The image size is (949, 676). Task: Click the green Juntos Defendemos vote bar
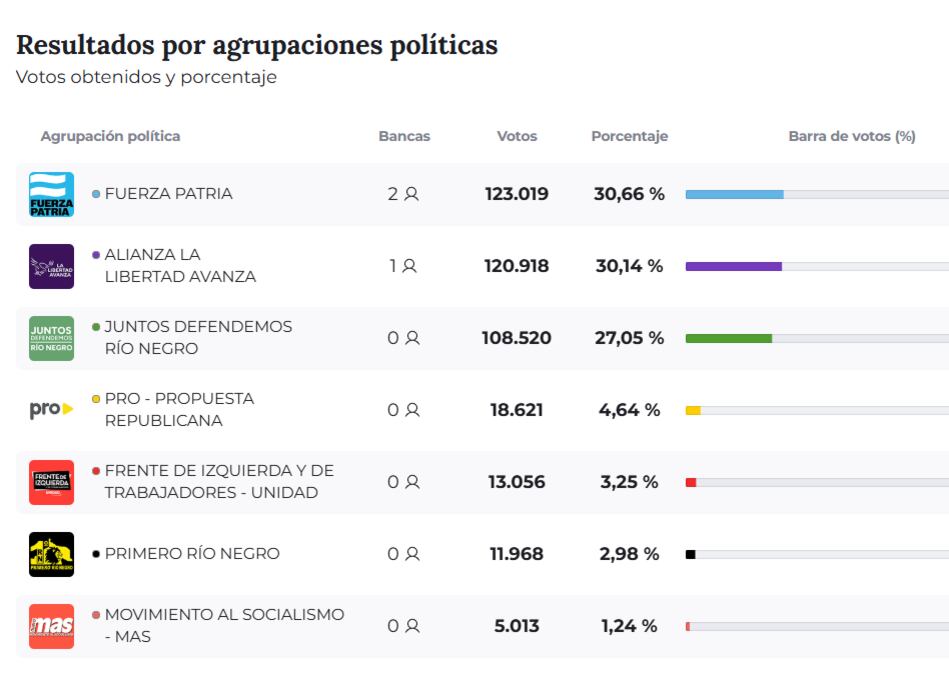pyautogui.click(x=728, y=338)
